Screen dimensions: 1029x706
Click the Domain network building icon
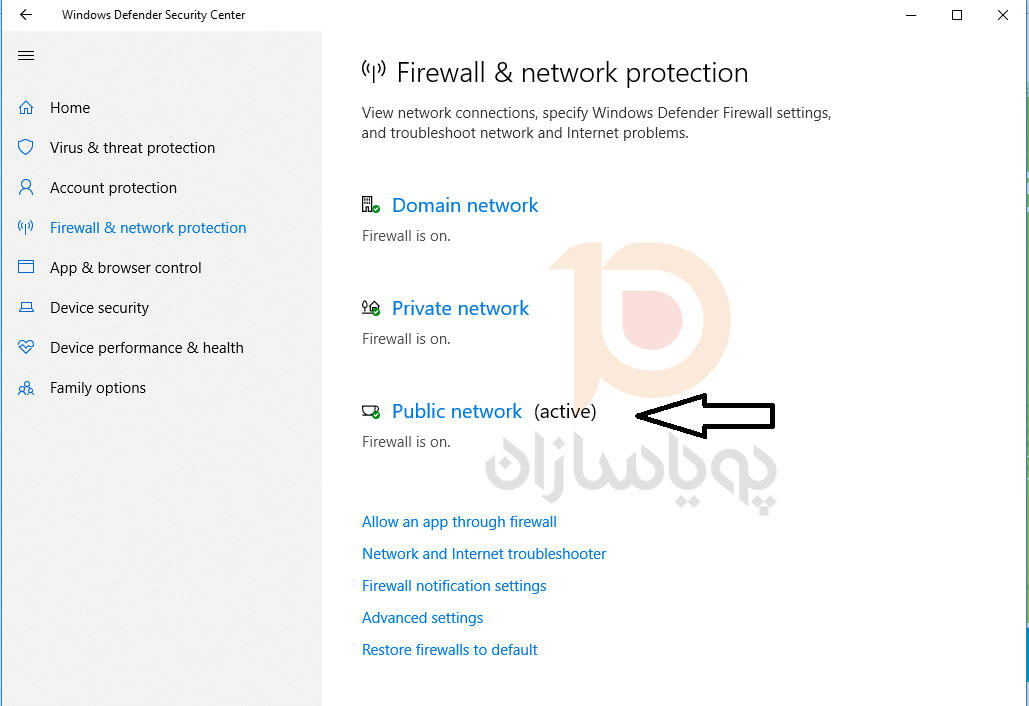point(371,205)
